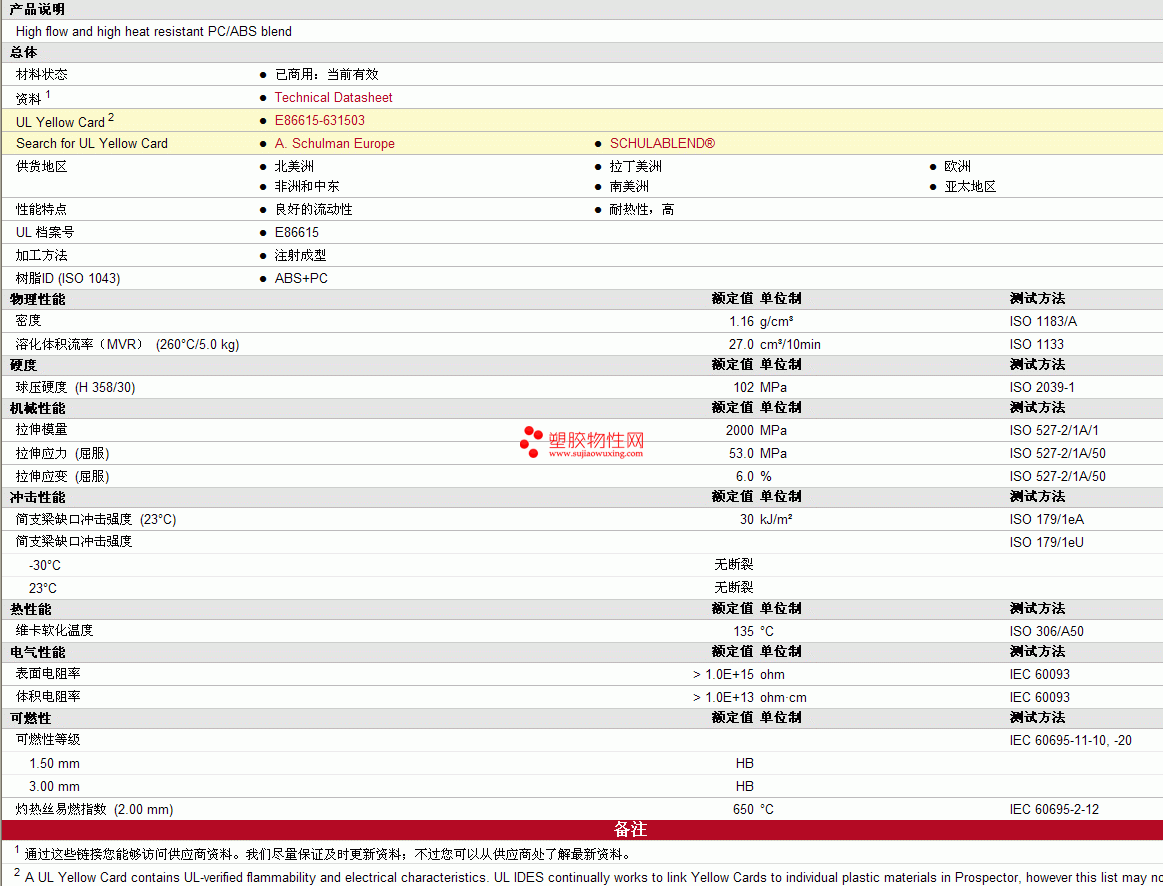Image resolution: width=1163 pixels, height=886 pixels.
Task: Select the '无断裂' value in the 23°C row
Action: click(734, 587)
